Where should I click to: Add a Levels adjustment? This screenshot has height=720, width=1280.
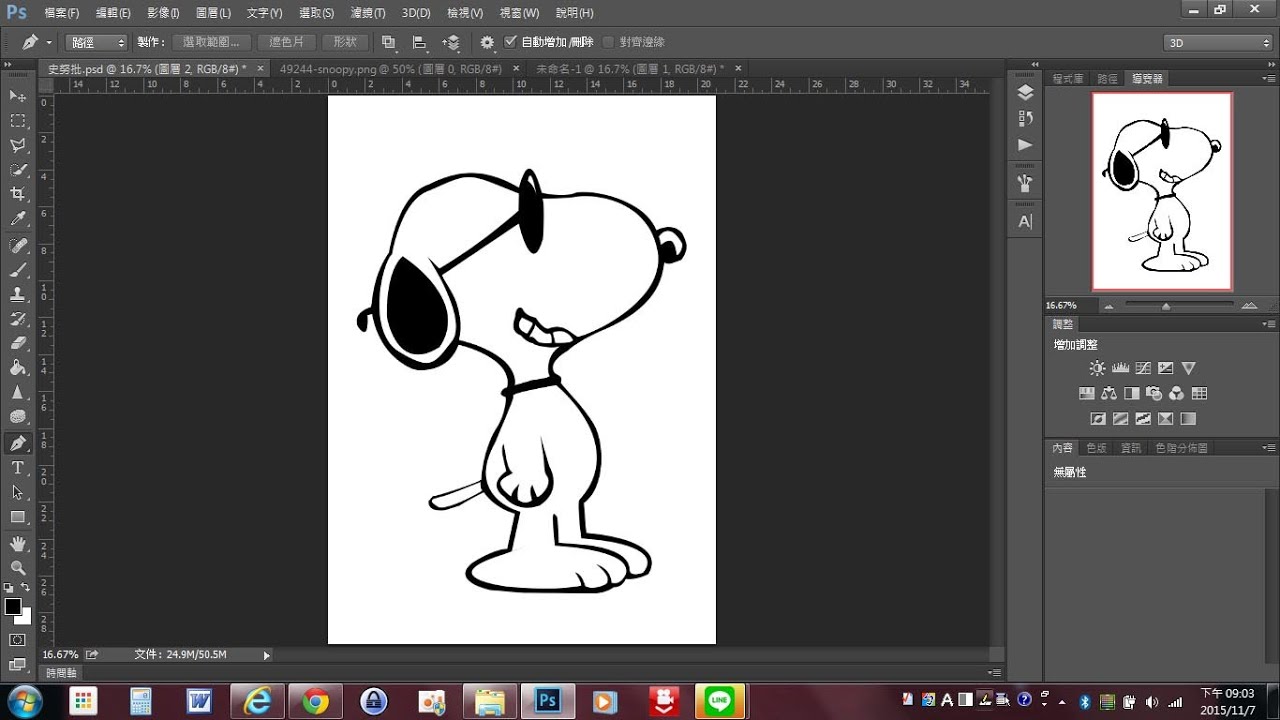1120,368
